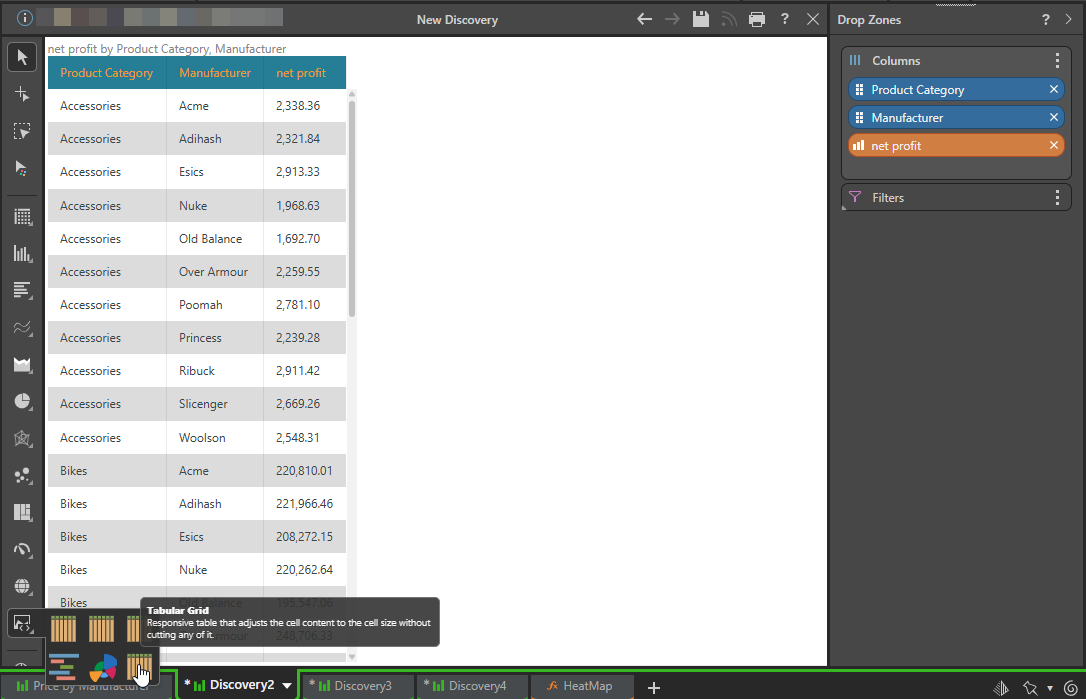1086x699 pixels.
Task: Select the Product Category column chip
Action: (x=956, y=89)
